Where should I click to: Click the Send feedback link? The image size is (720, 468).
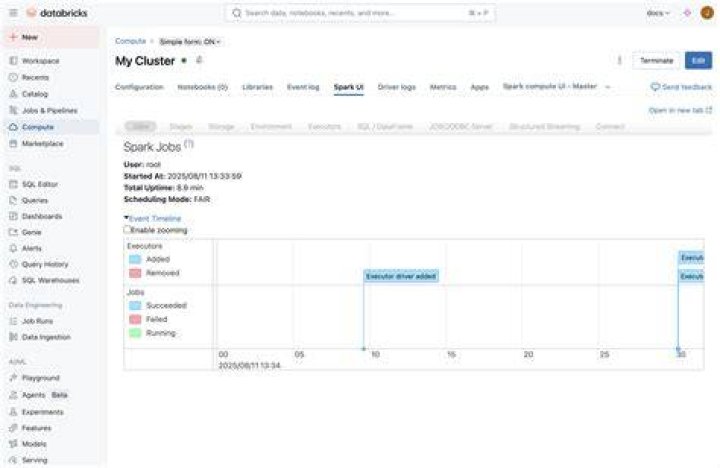click(x=681, y=87)
